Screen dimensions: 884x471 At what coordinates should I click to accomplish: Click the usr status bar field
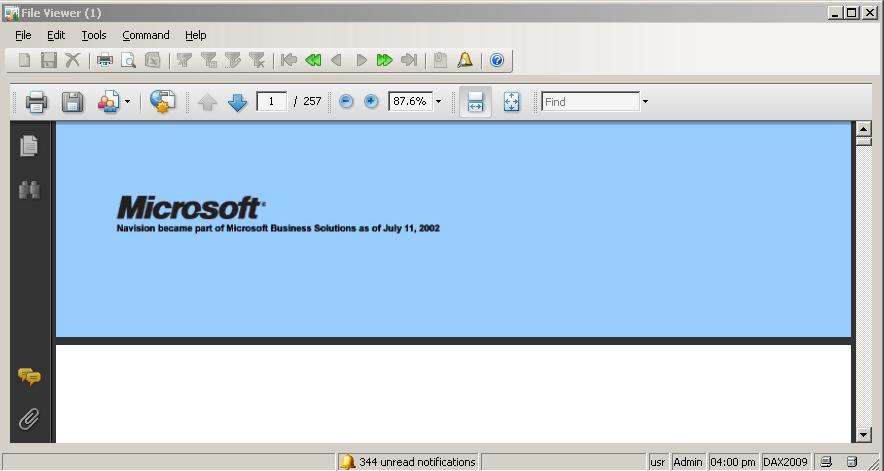pos(657,462)
